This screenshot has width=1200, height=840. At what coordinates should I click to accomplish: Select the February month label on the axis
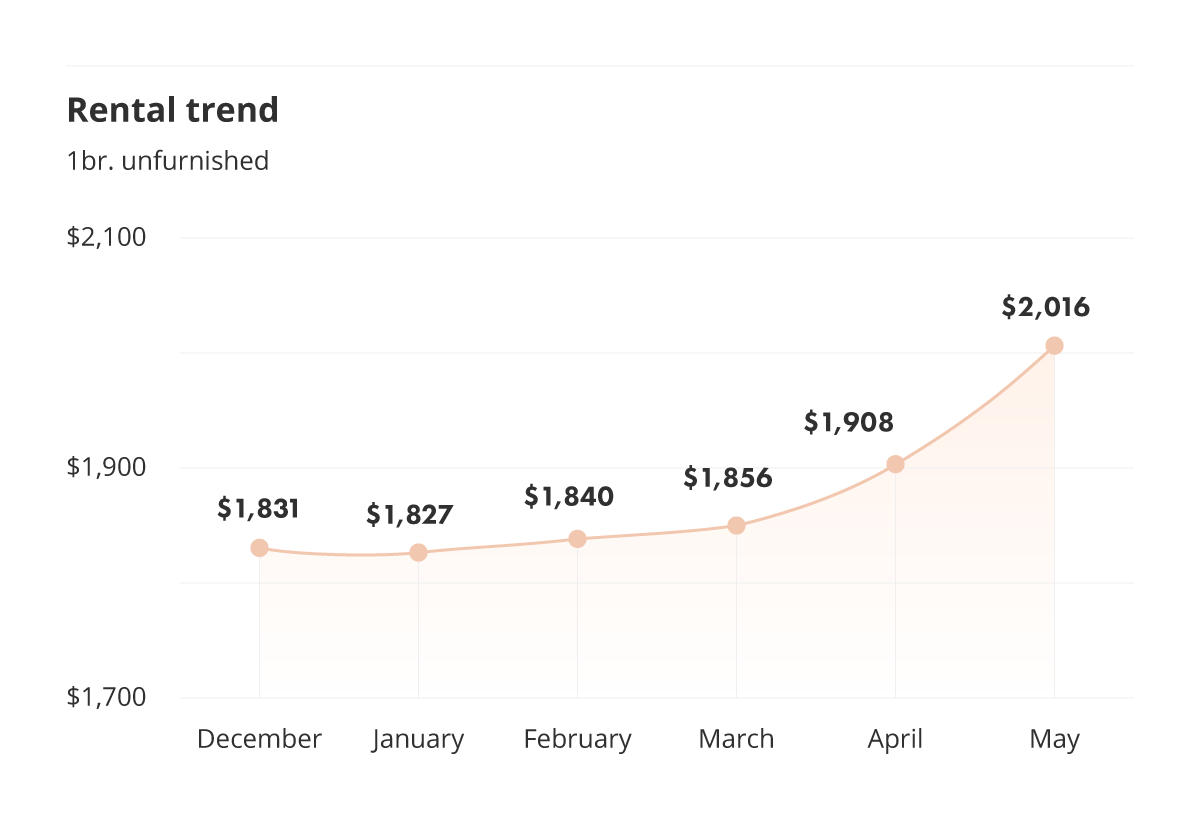click(578, 739)
